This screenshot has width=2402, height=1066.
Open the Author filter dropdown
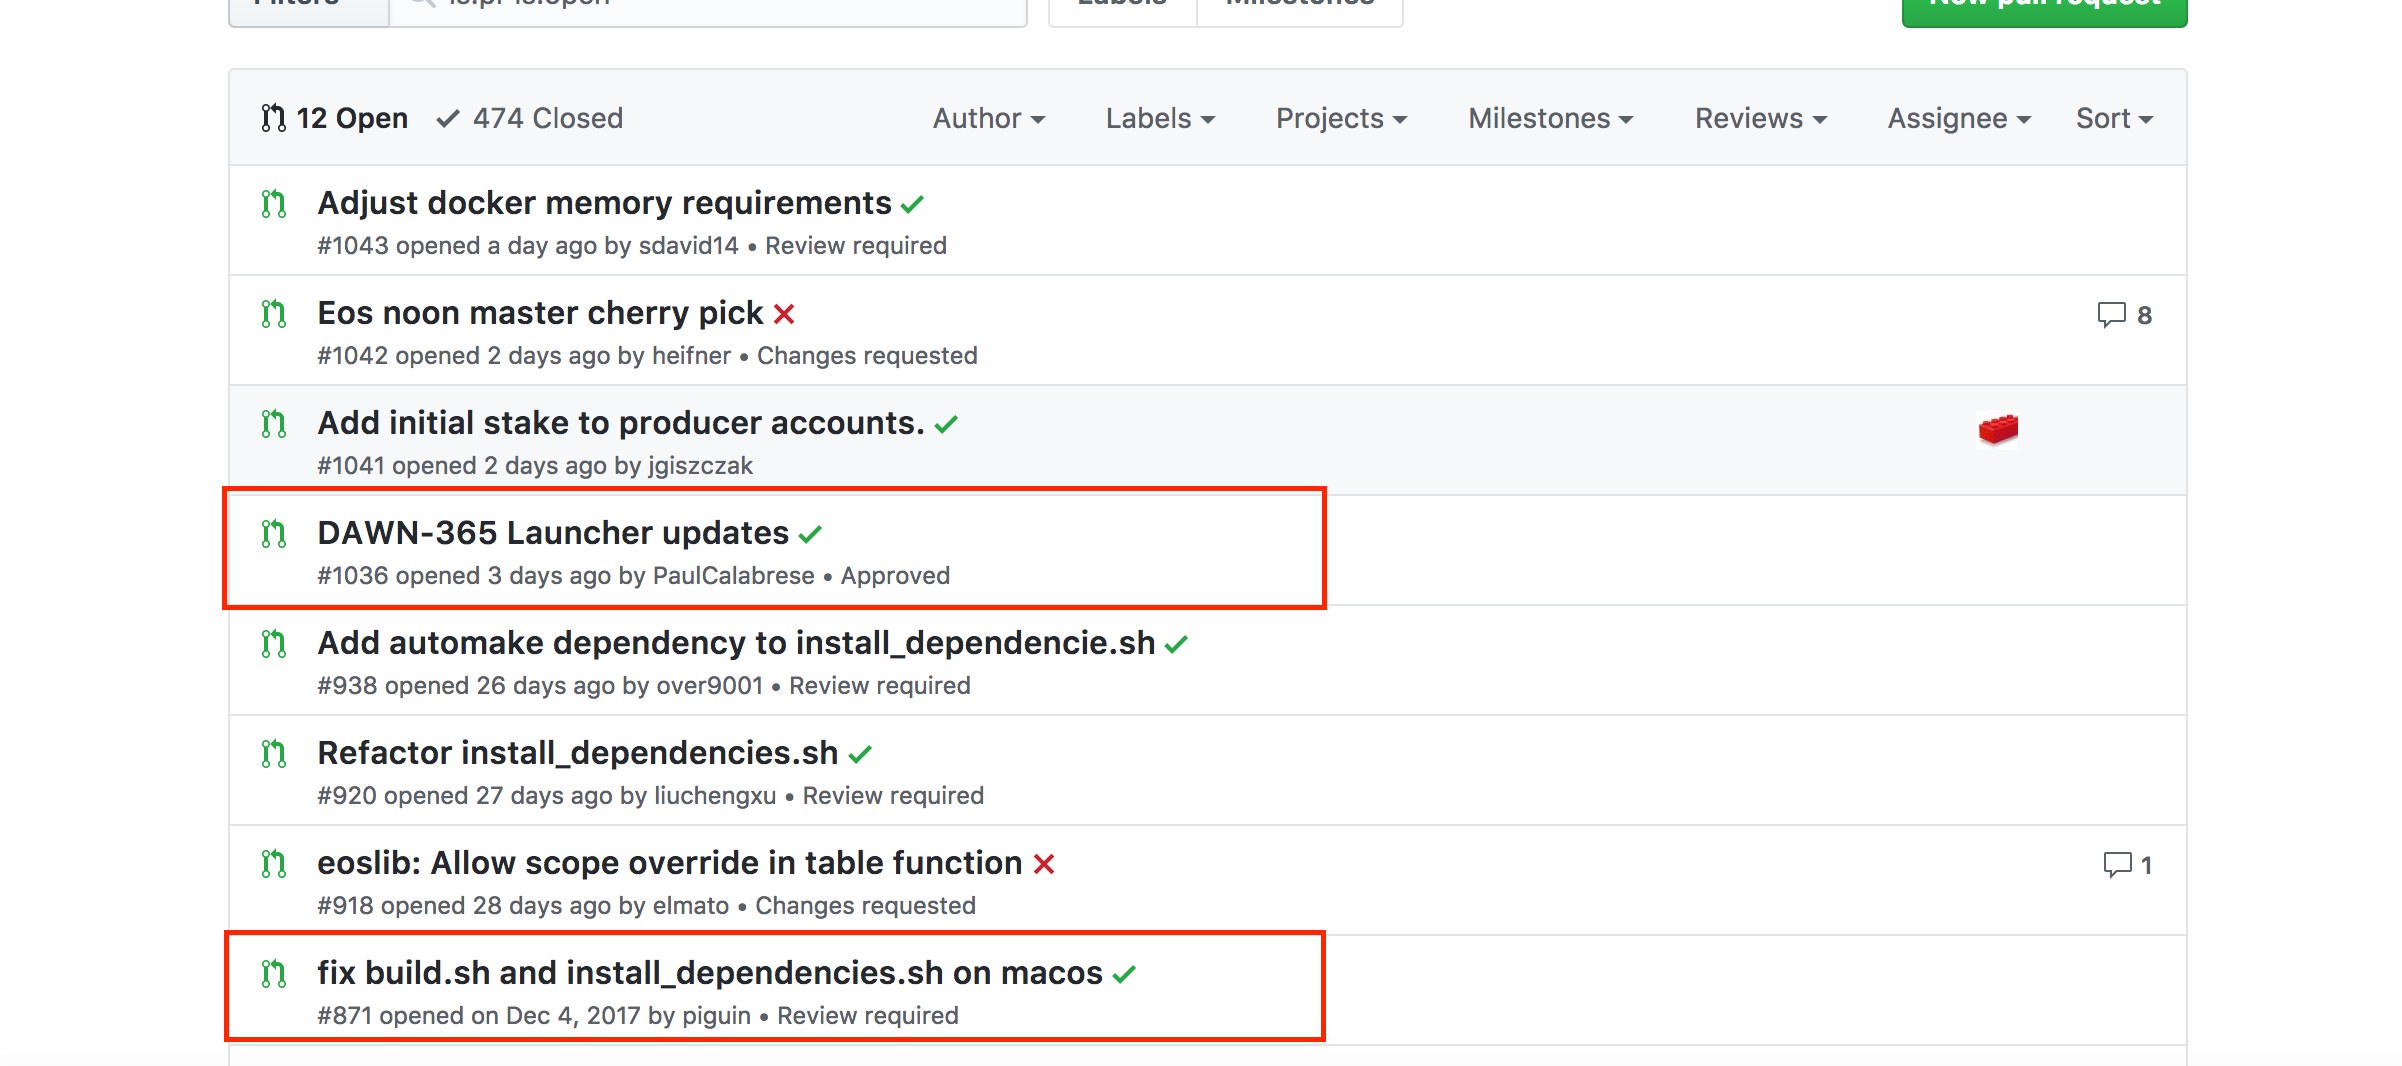click(988, 118)
